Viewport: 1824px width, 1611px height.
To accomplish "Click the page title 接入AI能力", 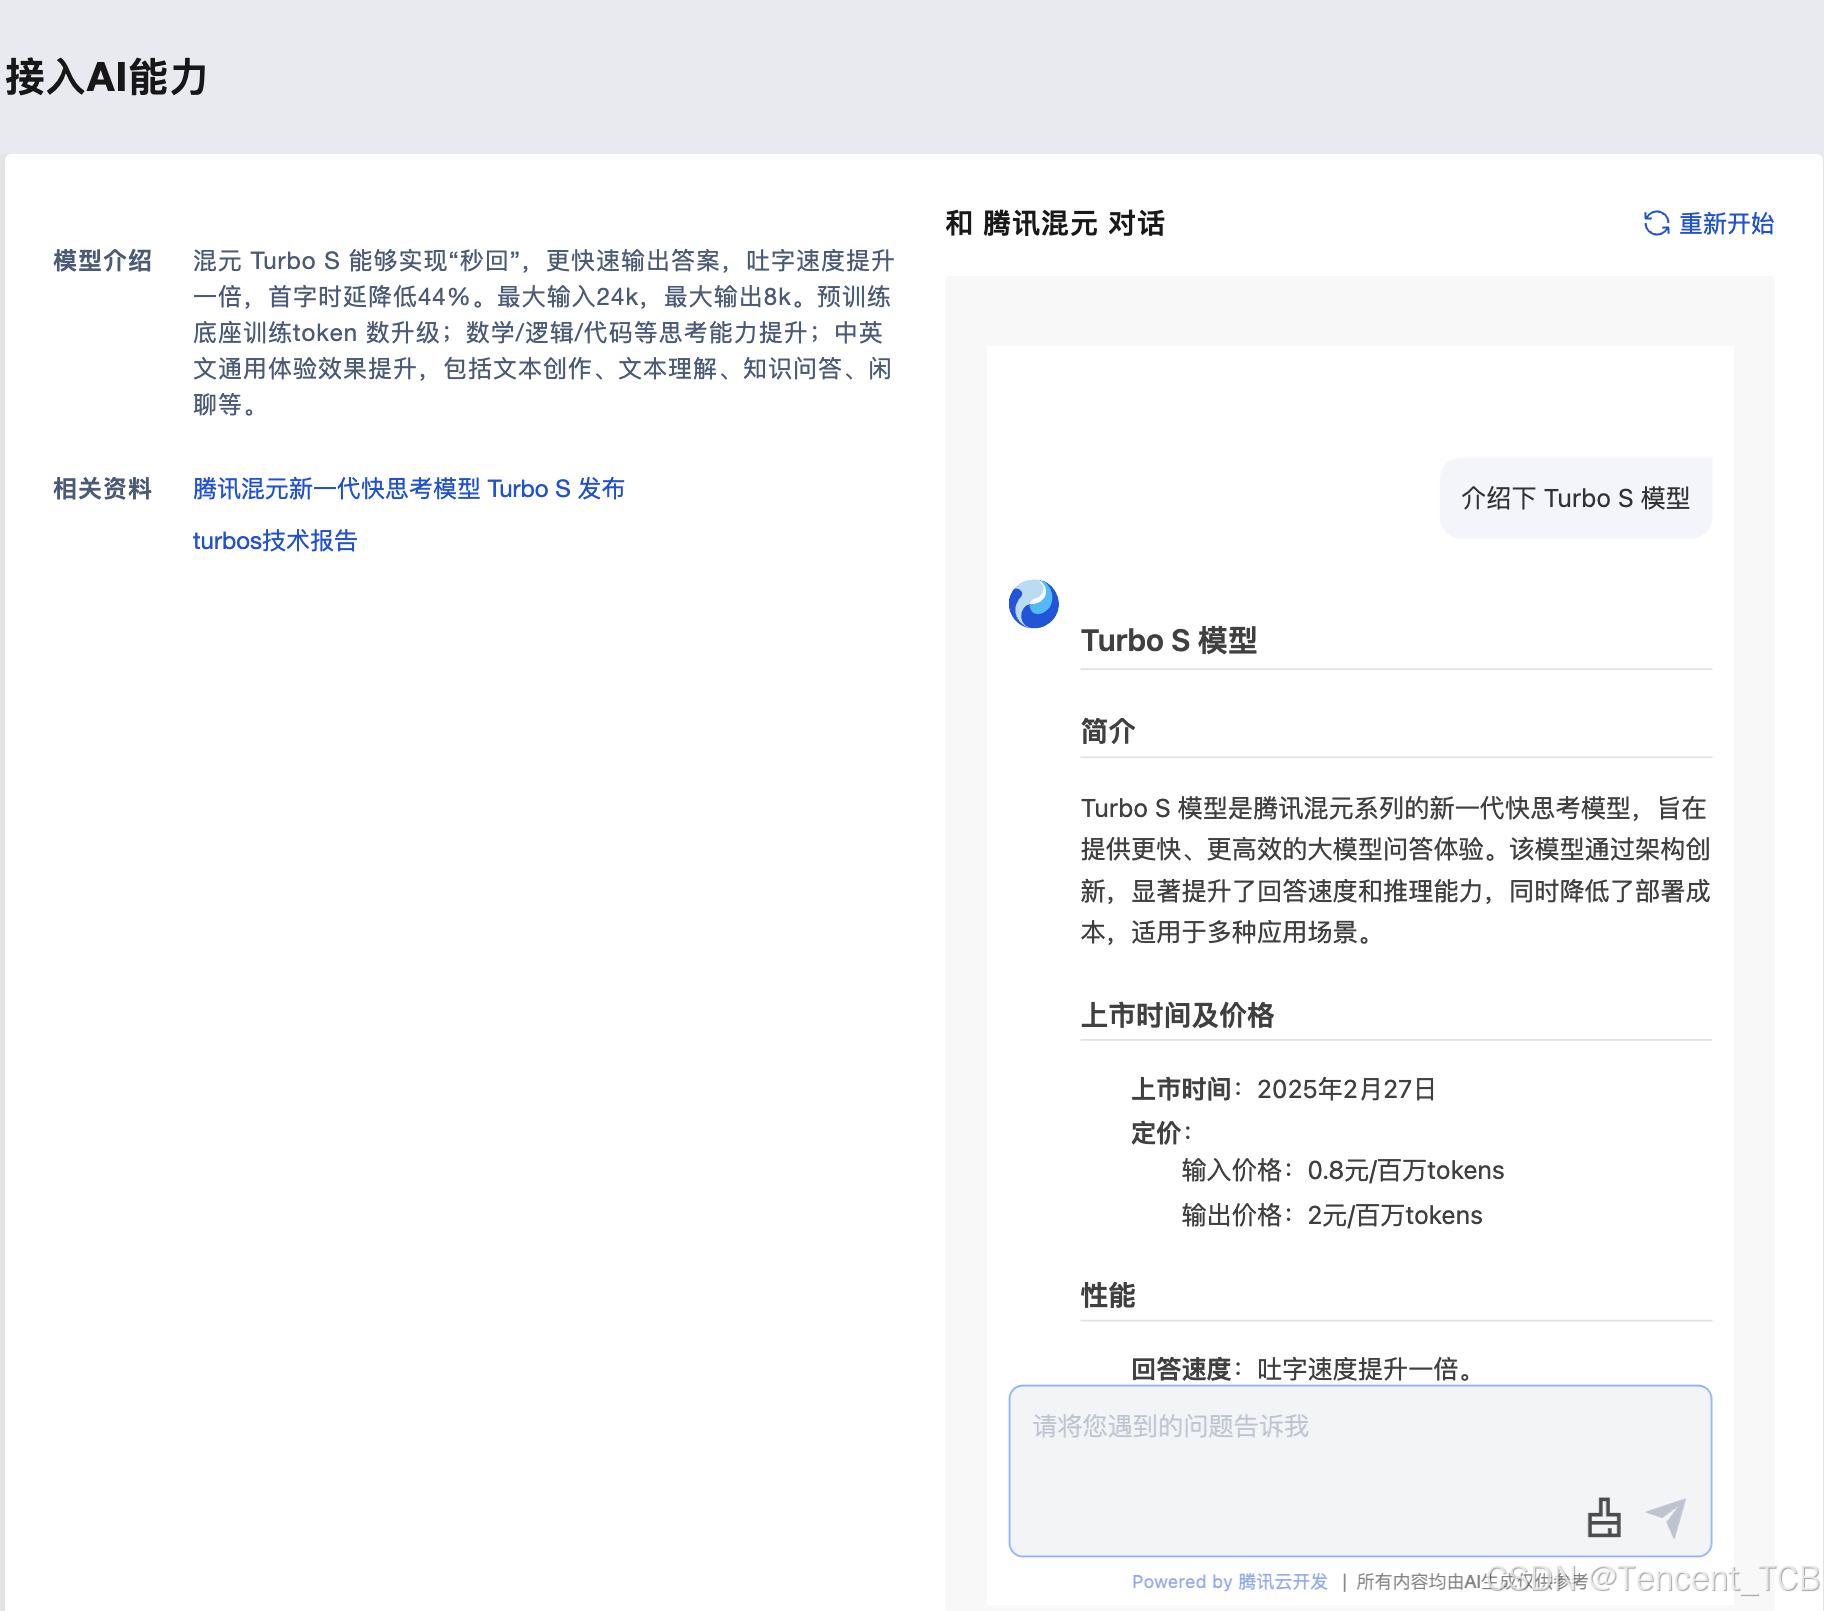I will [x=107, y=77].
